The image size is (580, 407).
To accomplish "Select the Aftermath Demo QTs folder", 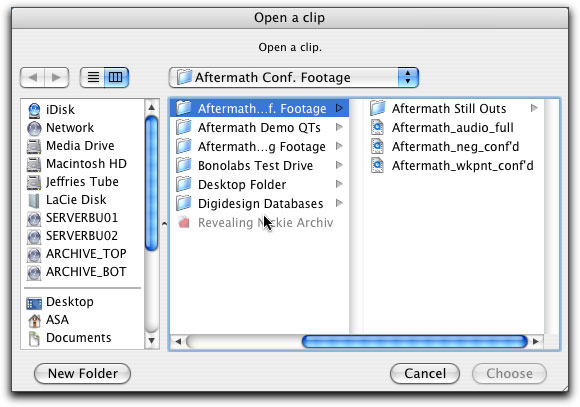I will [259, 128].
